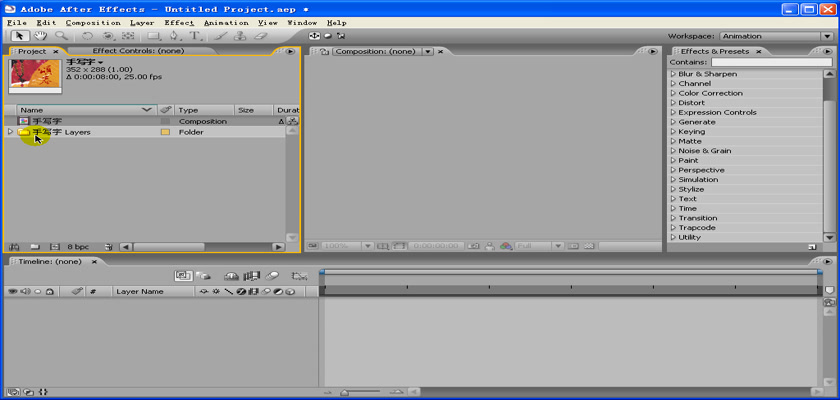Toggle the Lock column switch in Timeline
The width and height of the screenshot is (840, 400).
pos(49,292)
